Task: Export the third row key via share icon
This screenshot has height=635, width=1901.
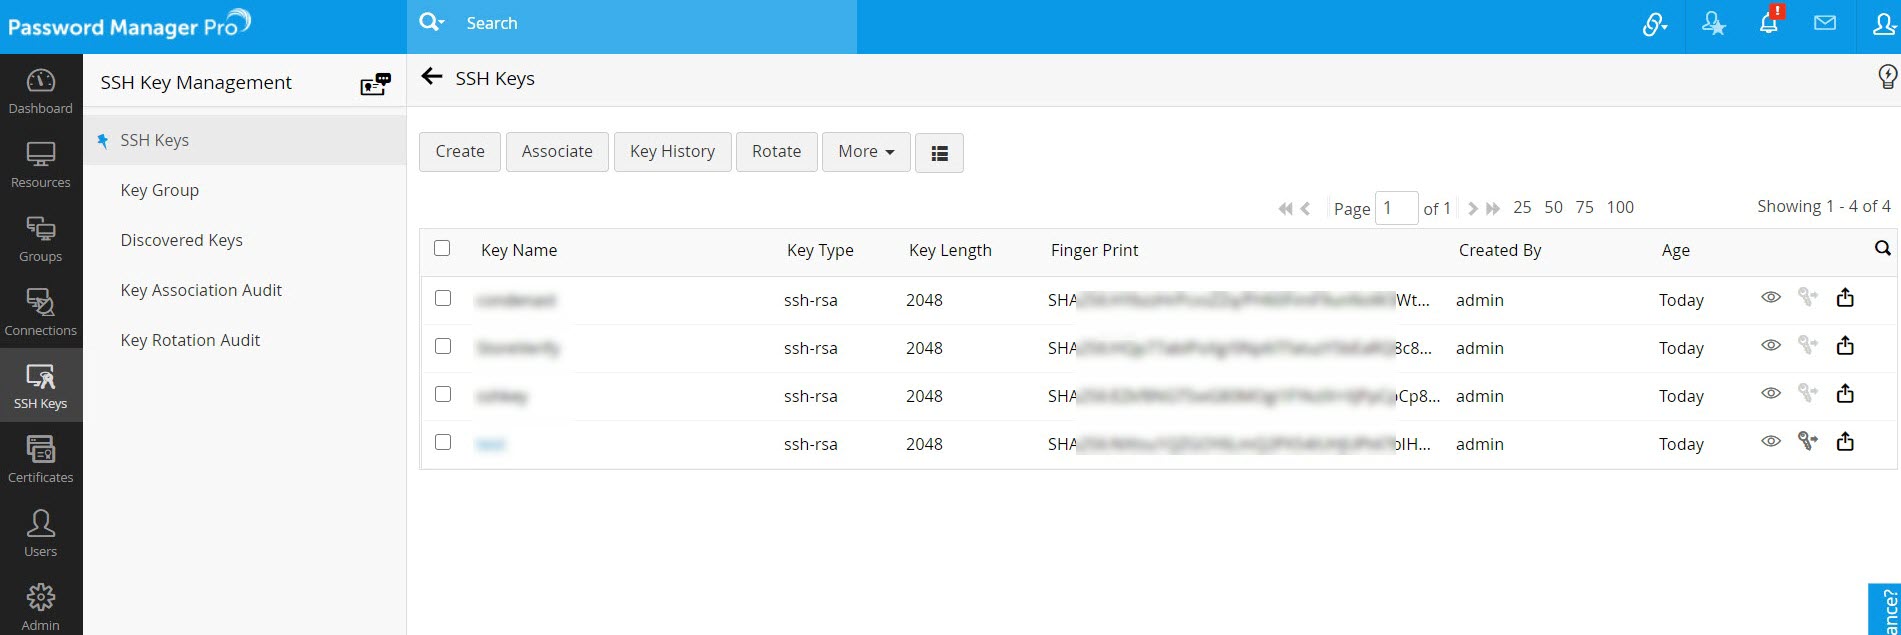Action: pos(1845,393)
